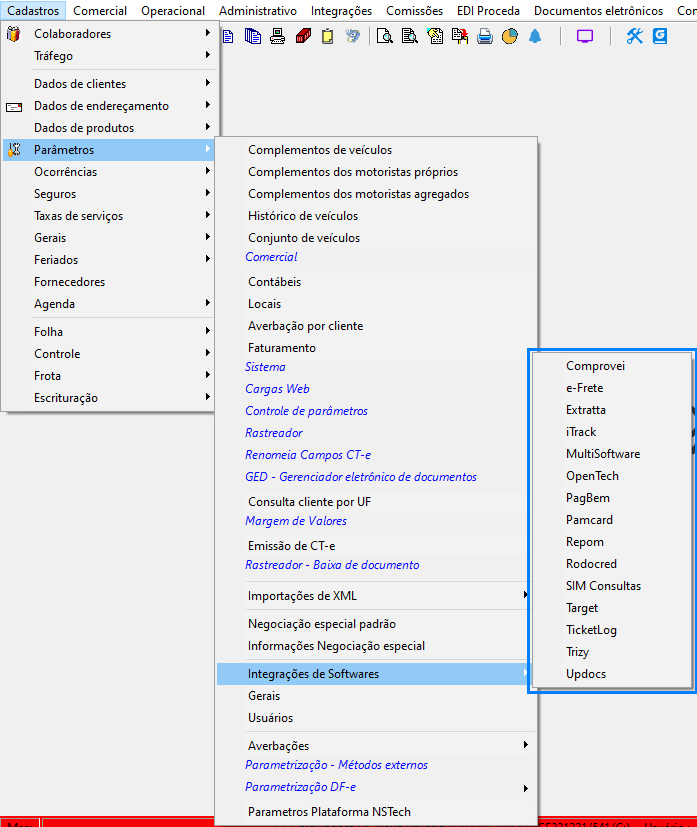Click the document with red arrow icon
The height and width of the screenshot is (827, 697).
(x=460, y=36)
